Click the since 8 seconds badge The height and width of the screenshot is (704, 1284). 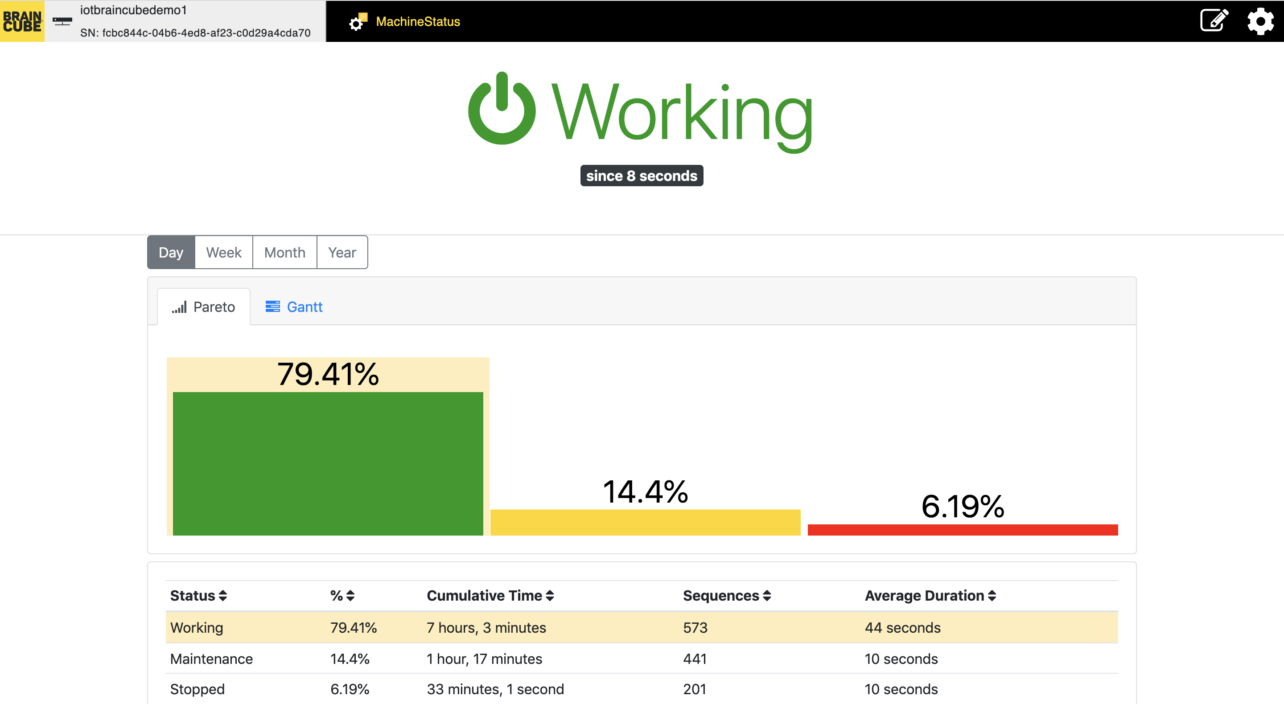point(641,175)
